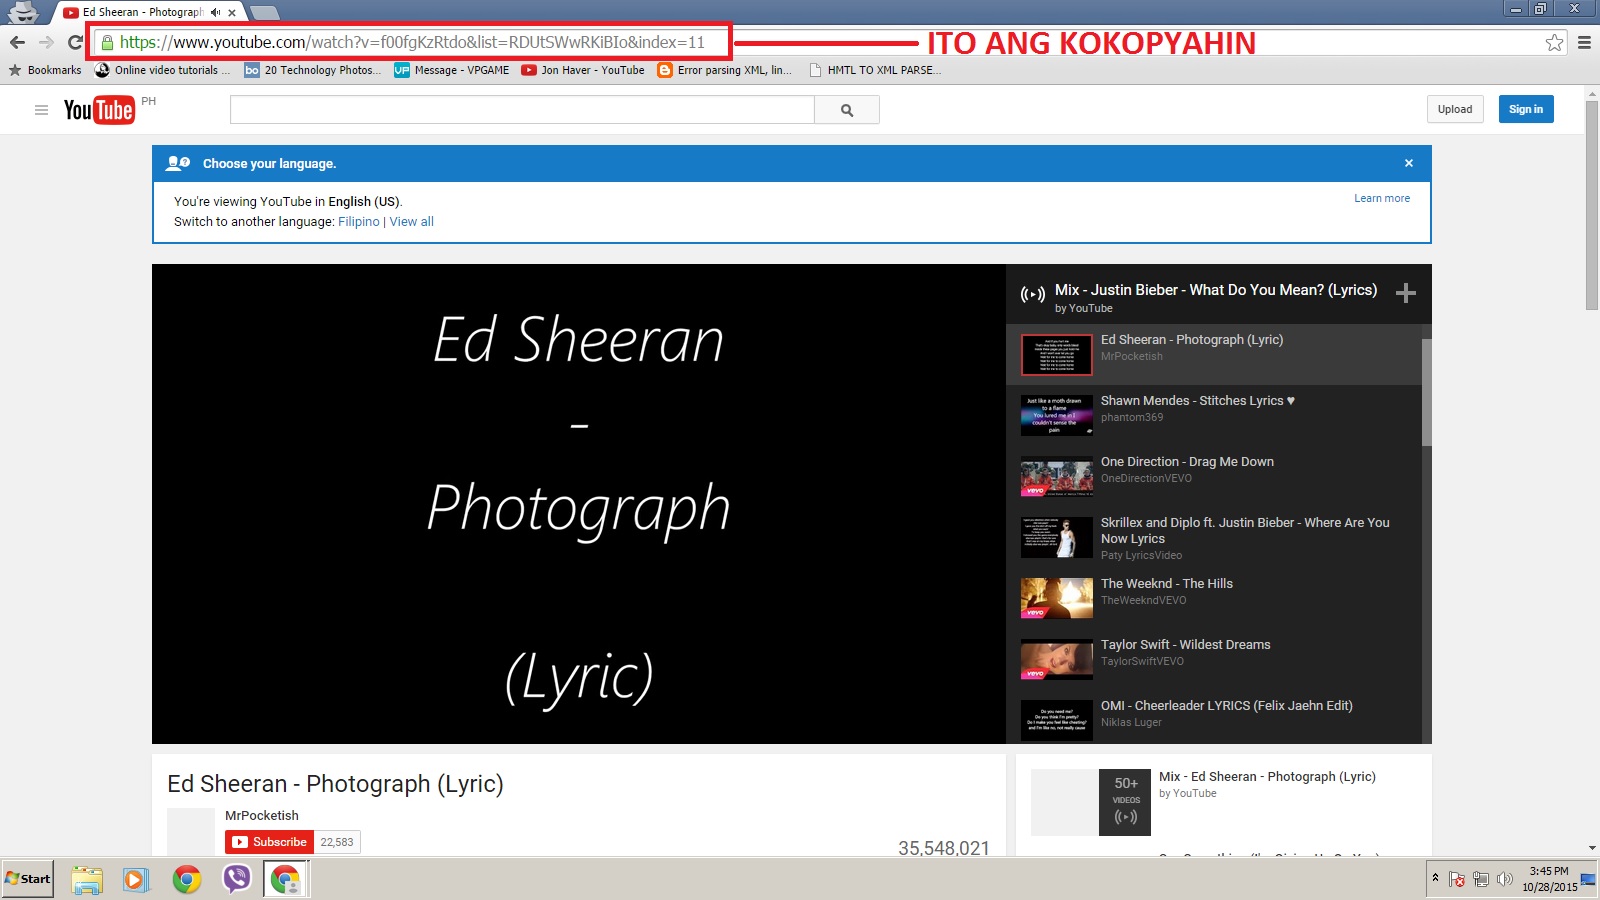Open Online video tutorials bookmark
The image size is (1600, 900).
[162, 70]
